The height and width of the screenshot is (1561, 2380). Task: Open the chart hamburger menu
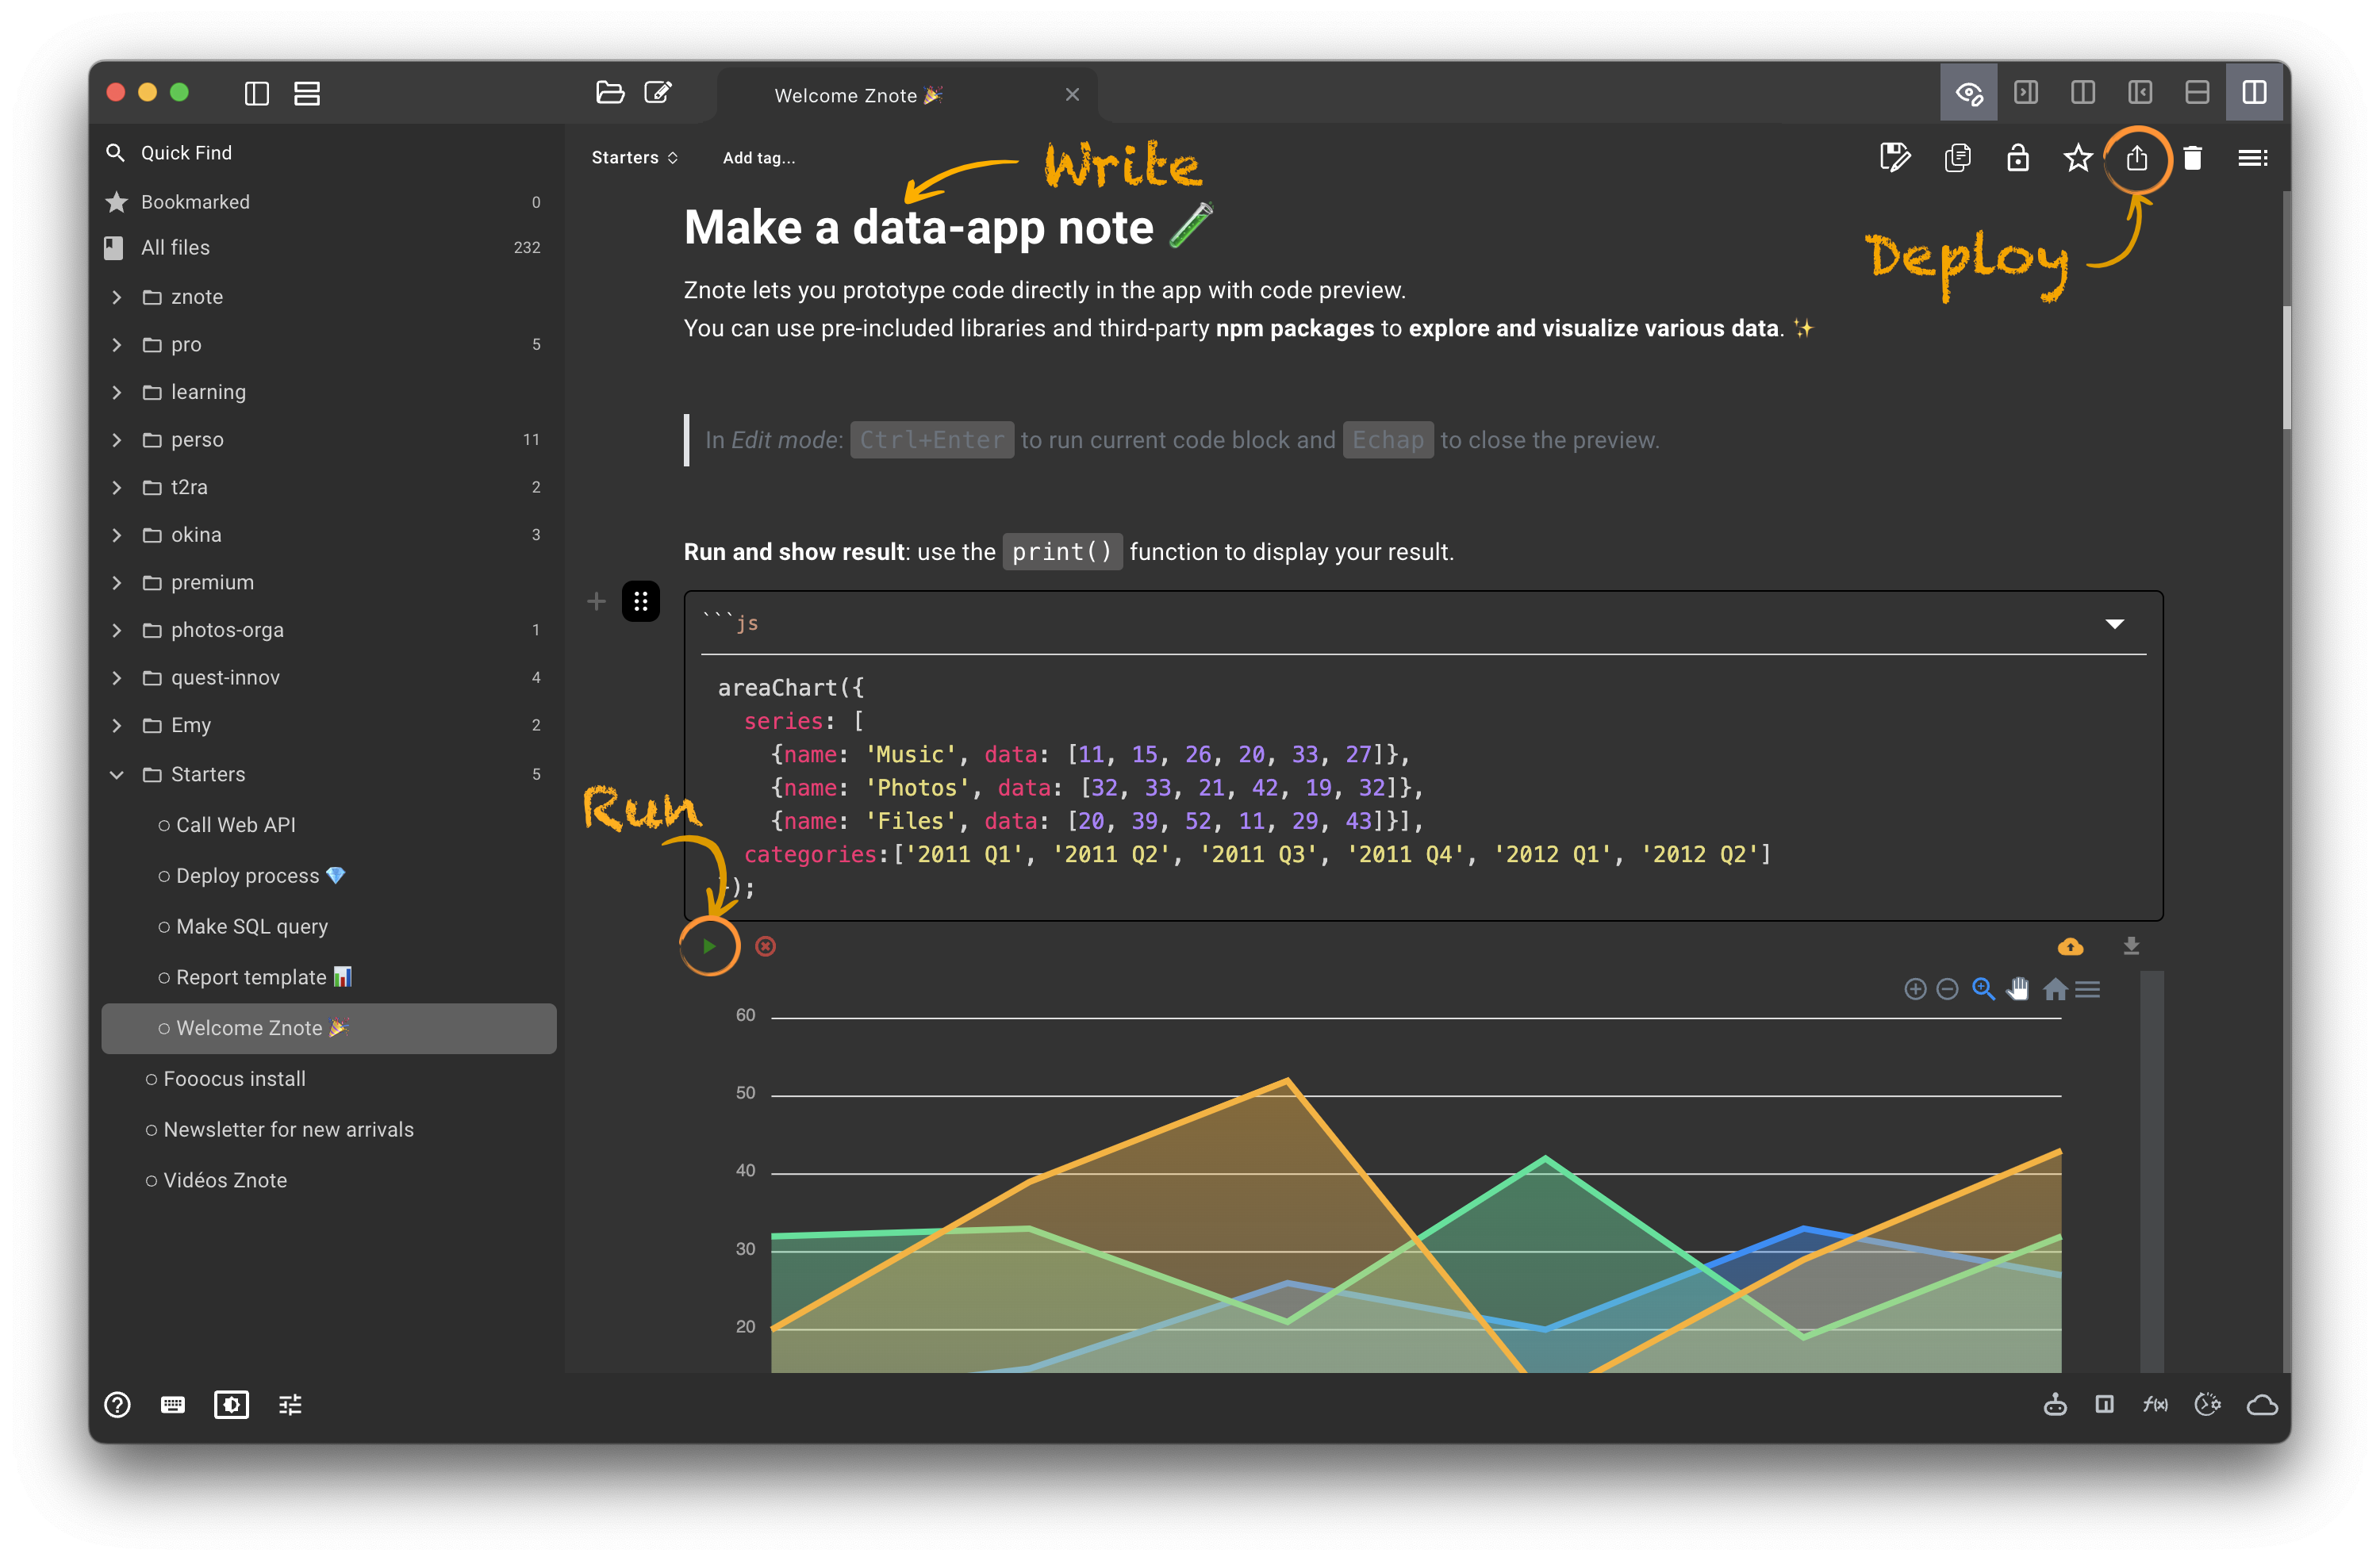2087,989
